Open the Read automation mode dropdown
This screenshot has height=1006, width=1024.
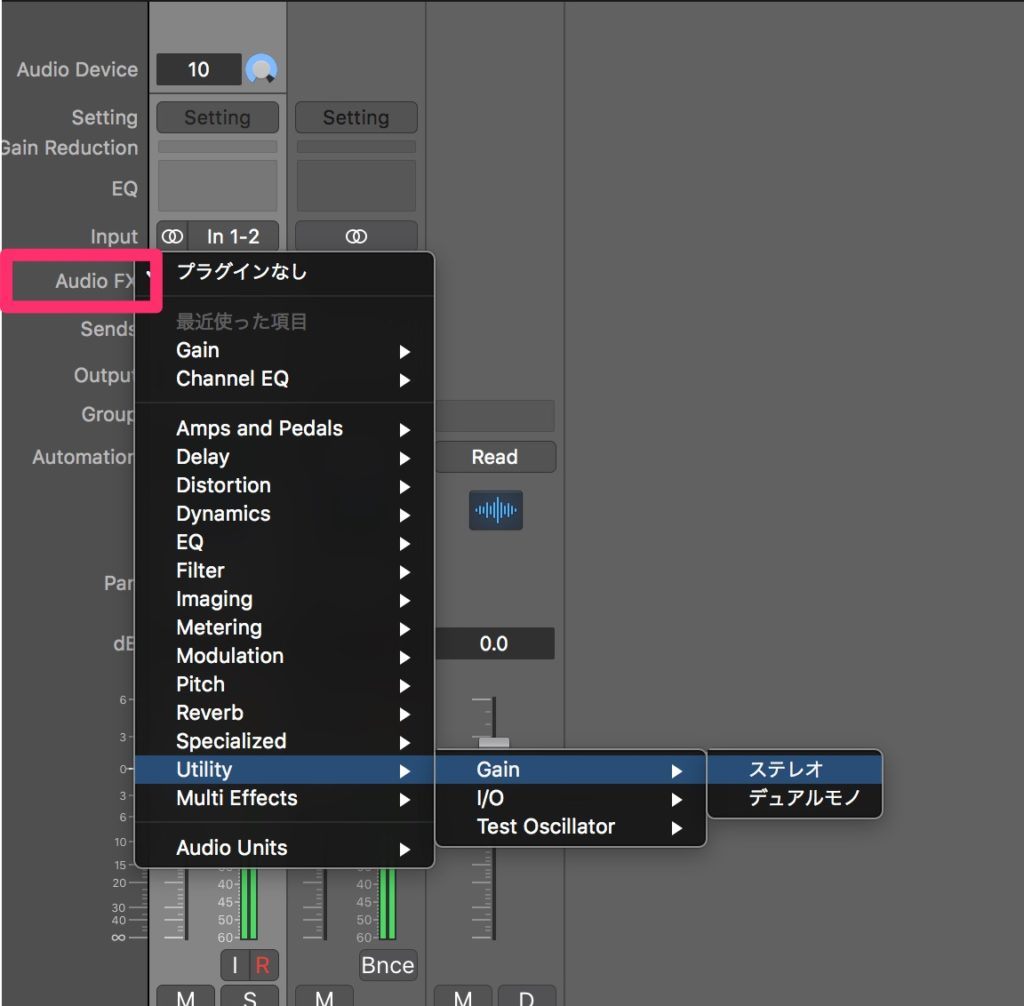495,457
